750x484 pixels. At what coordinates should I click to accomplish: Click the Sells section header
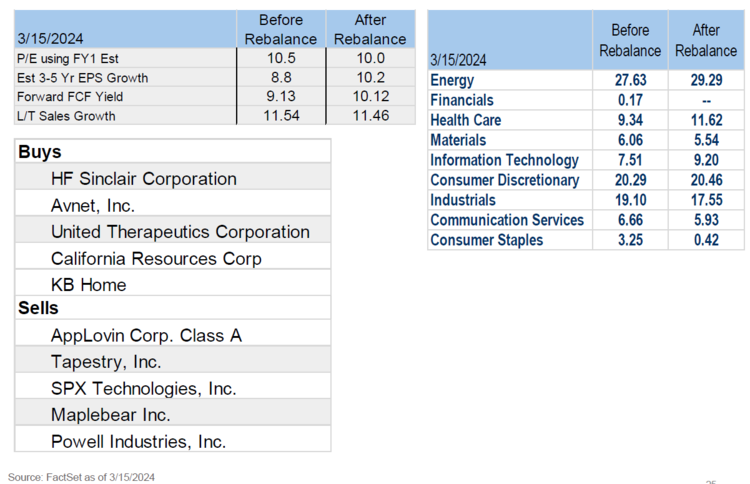(x=39, y=309)
